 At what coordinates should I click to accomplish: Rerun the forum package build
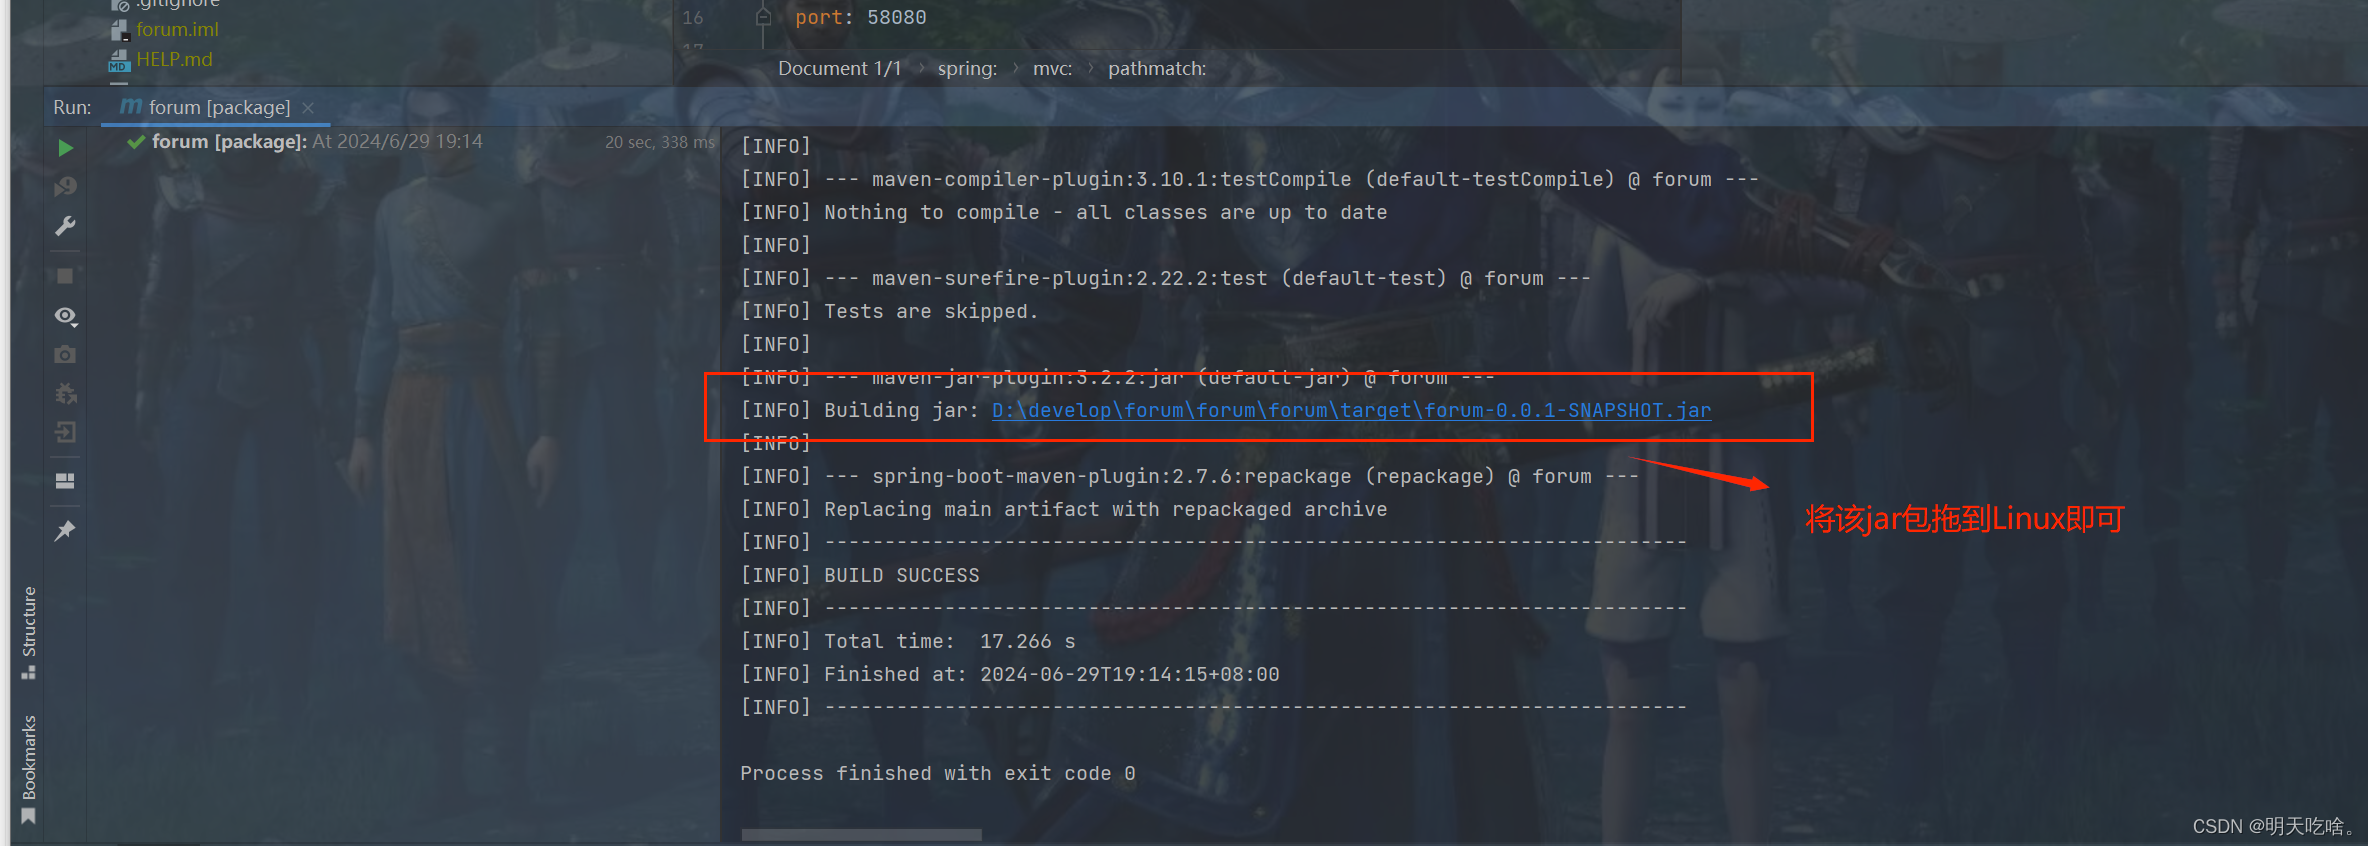pos(65,148)
